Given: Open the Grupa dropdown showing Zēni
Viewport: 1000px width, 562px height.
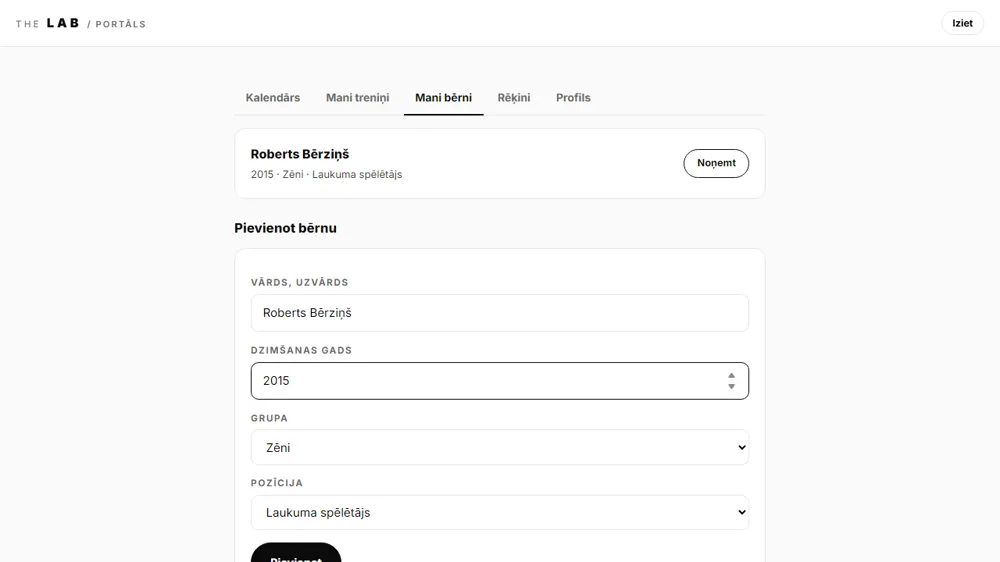Looking at the screenshot, I should pos(499,447).
